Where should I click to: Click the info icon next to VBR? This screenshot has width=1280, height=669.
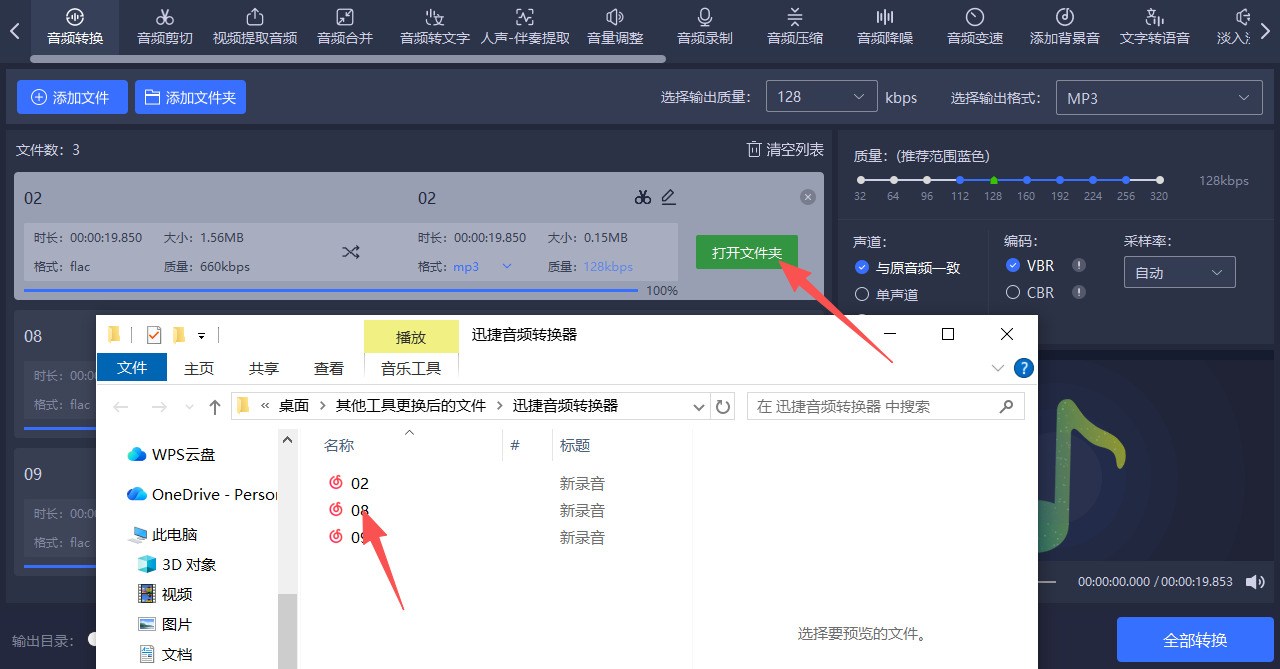point(1079,265)
